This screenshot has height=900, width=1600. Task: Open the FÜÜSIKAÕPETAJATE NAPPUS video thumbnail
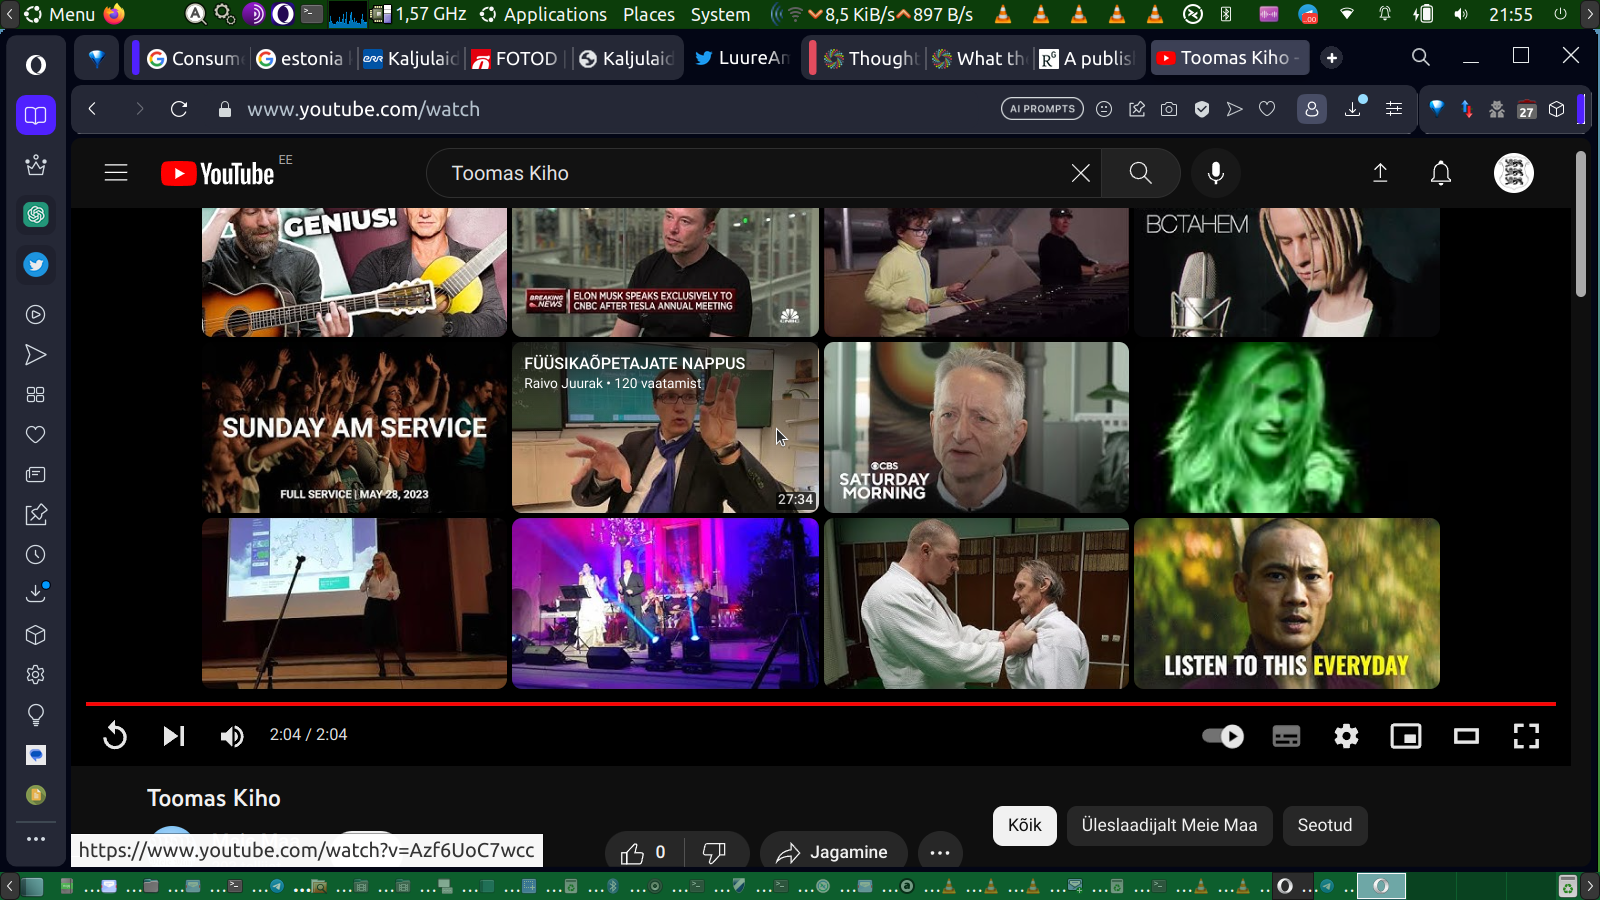(665, 428)
